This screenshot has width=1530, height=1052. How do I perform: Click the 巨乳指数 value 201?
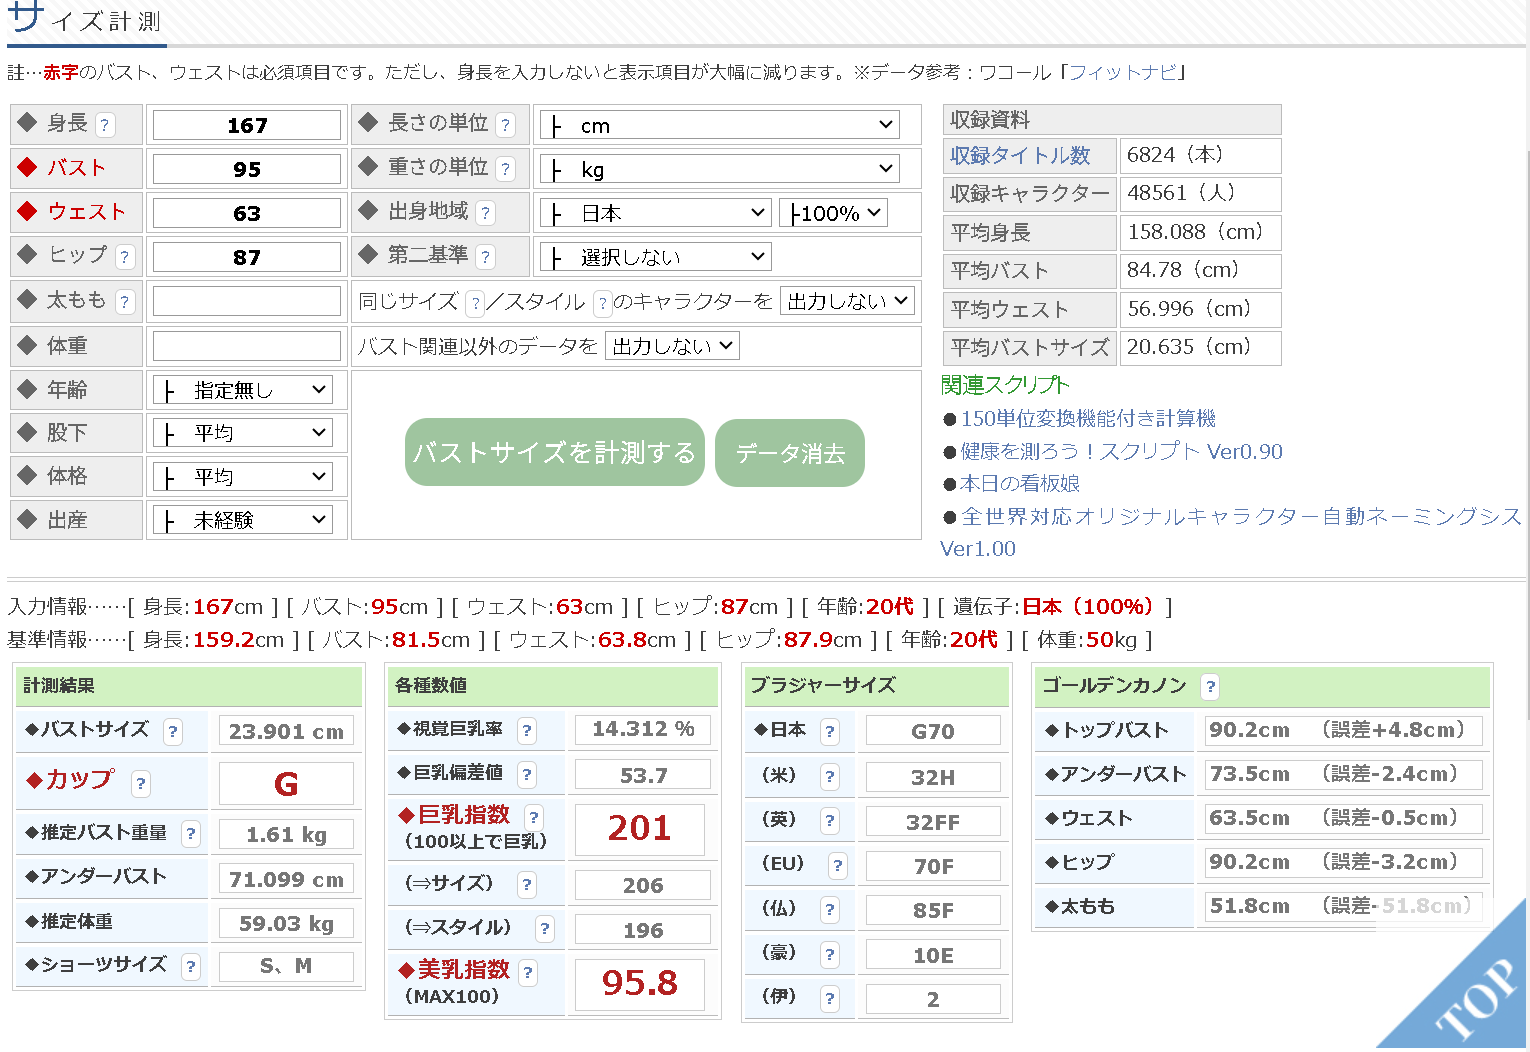(640, 828)
